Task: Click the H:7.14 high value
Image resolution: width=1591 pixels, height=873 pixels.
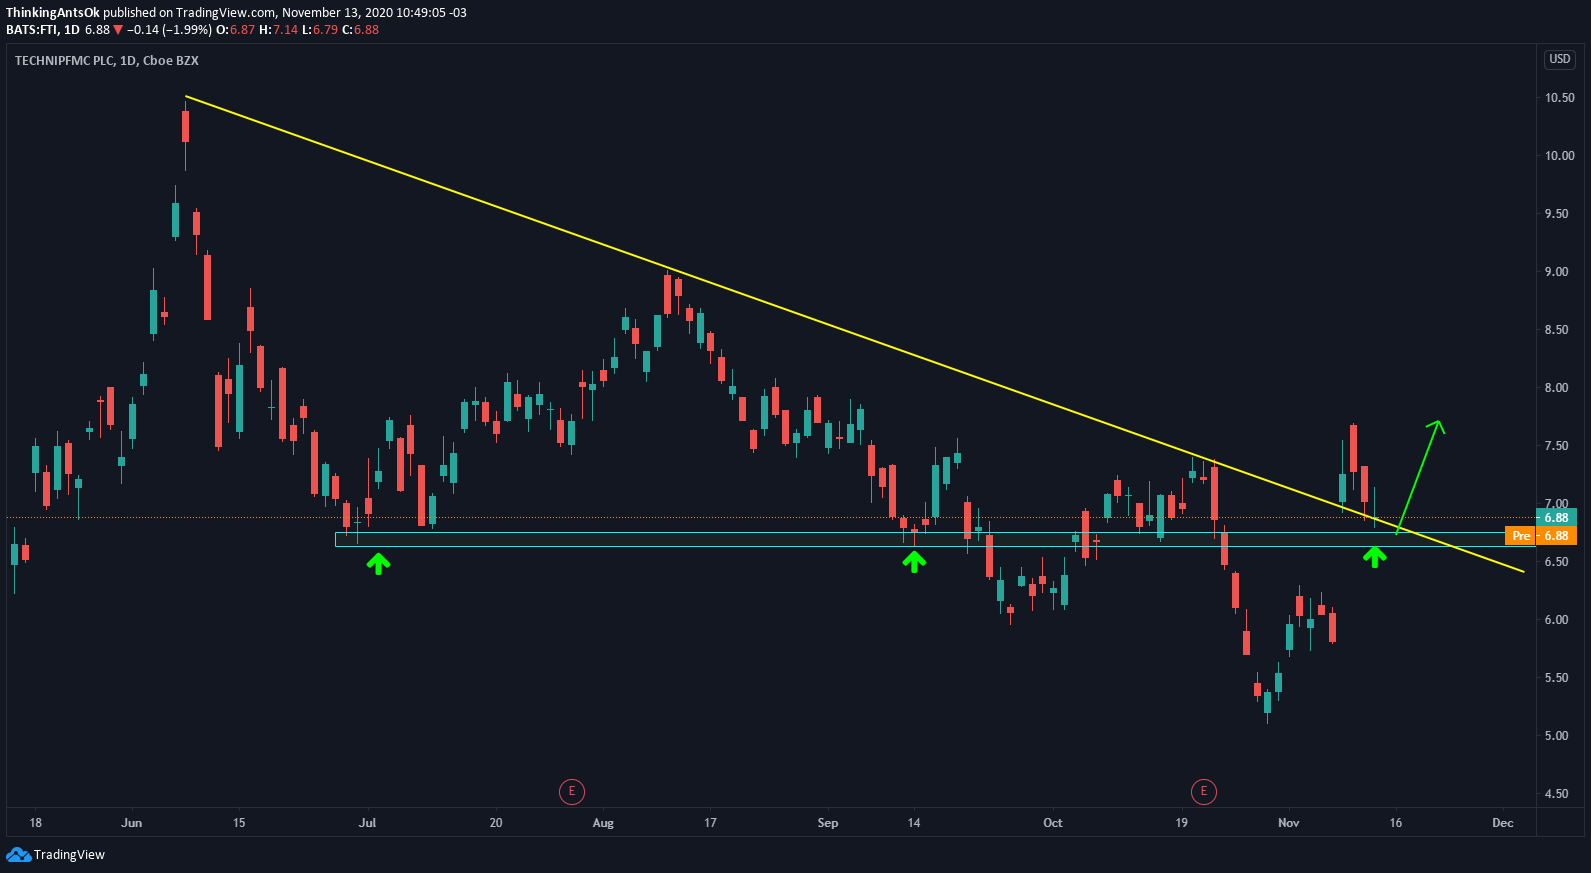Action: coord(278,30)
